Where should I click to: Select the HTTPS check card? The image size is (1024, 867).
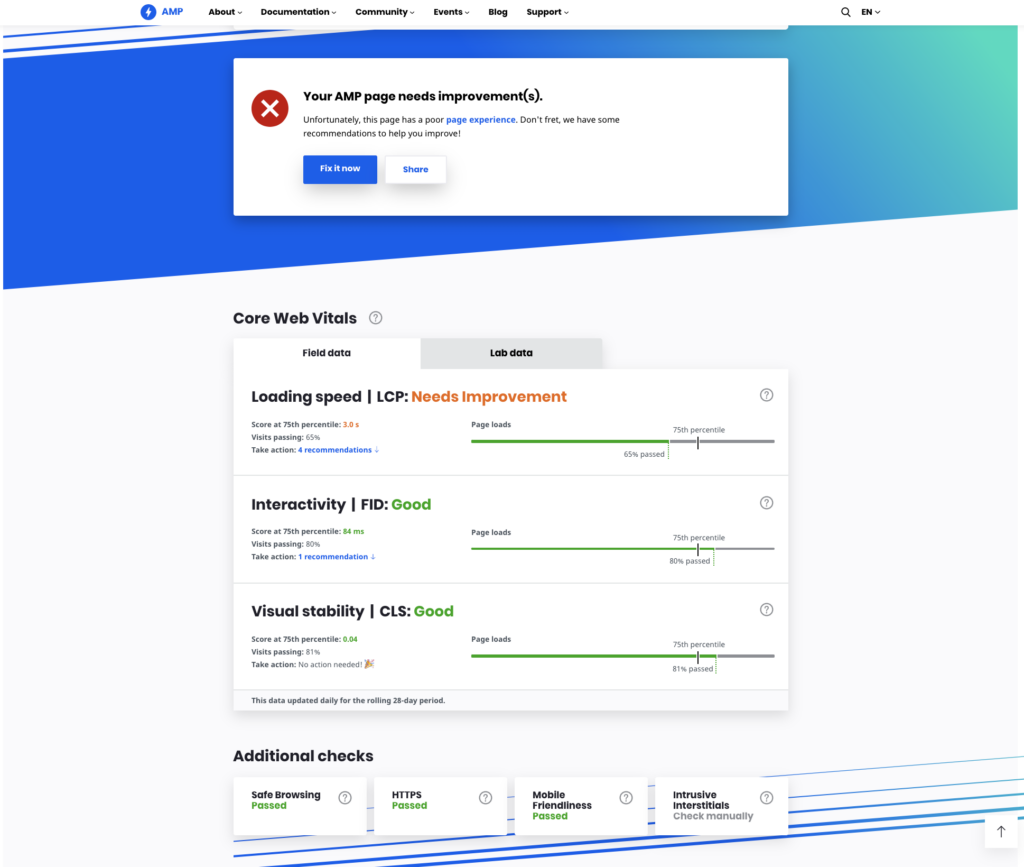coord(440,806)
